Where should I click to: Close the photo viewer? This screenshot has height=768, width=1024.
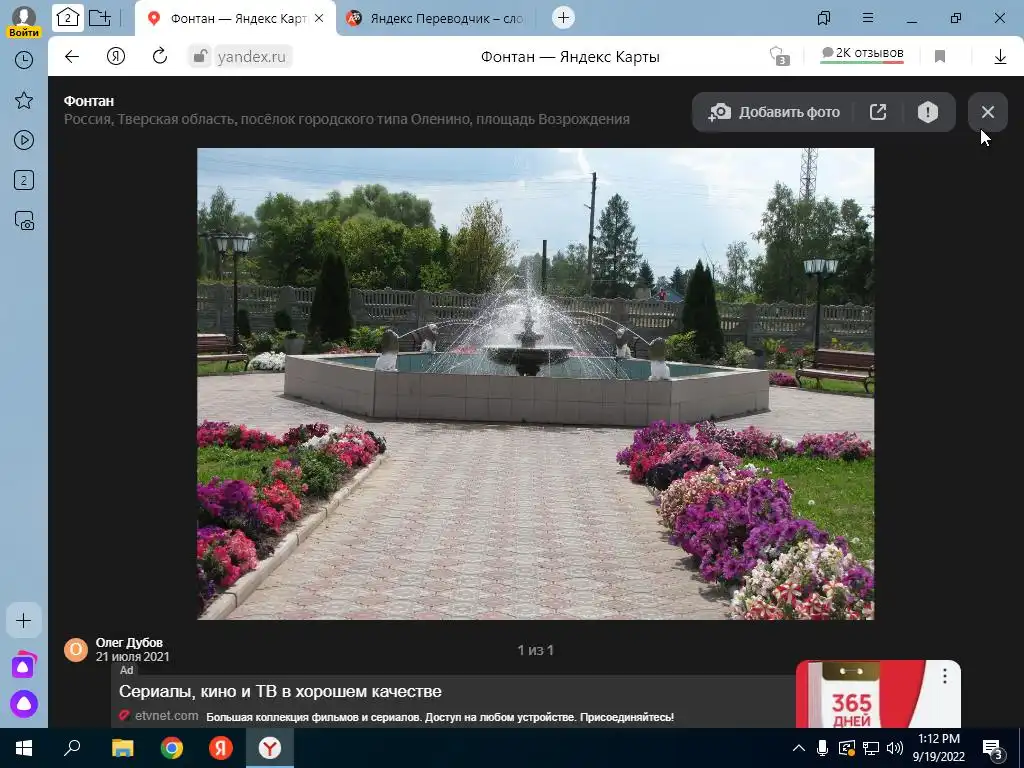tap(987, 112)
